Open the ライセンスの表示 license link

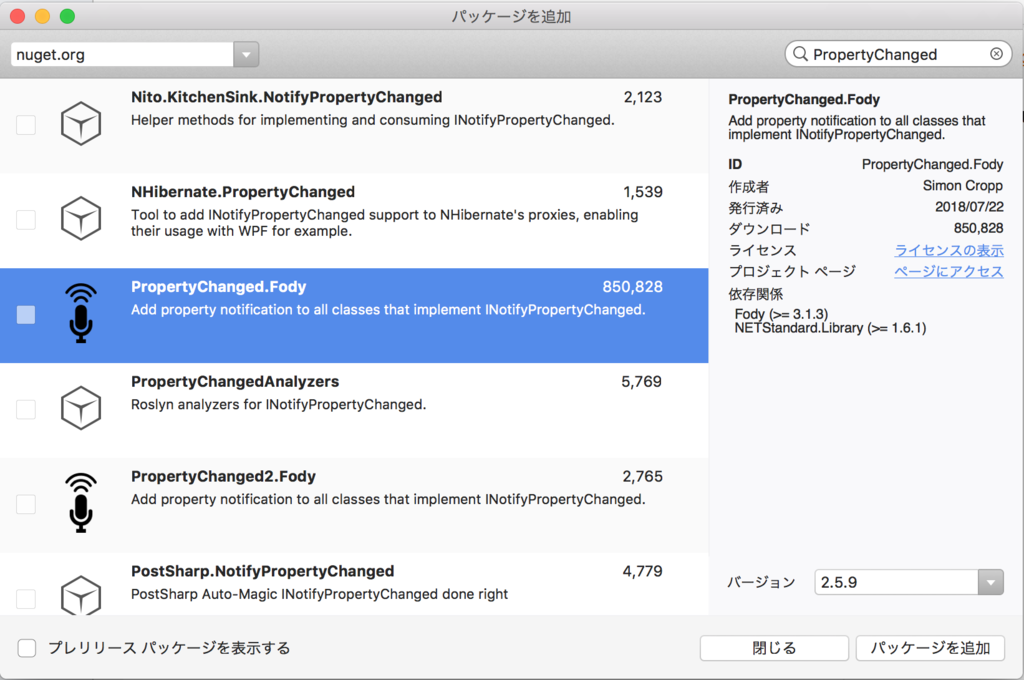coord(949,250)
